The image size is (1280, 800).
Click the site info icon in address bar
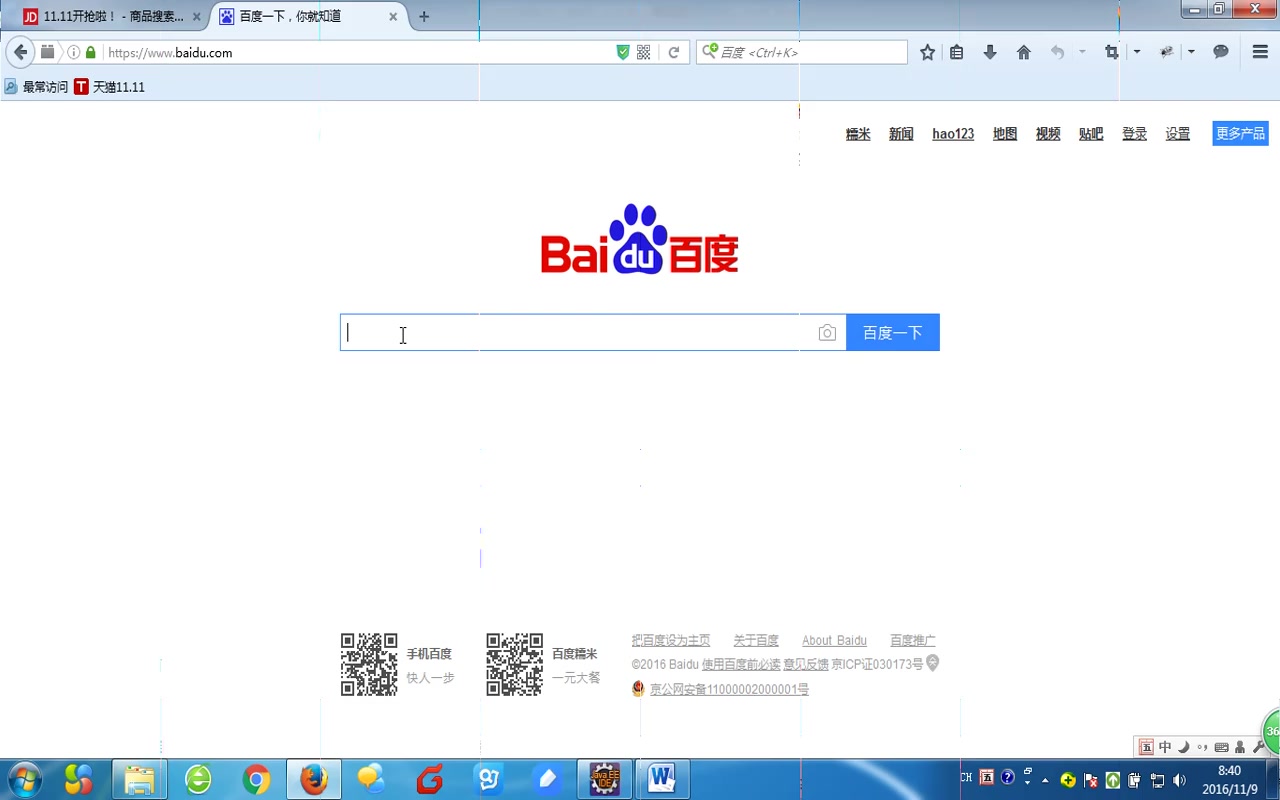click(73, 53)
